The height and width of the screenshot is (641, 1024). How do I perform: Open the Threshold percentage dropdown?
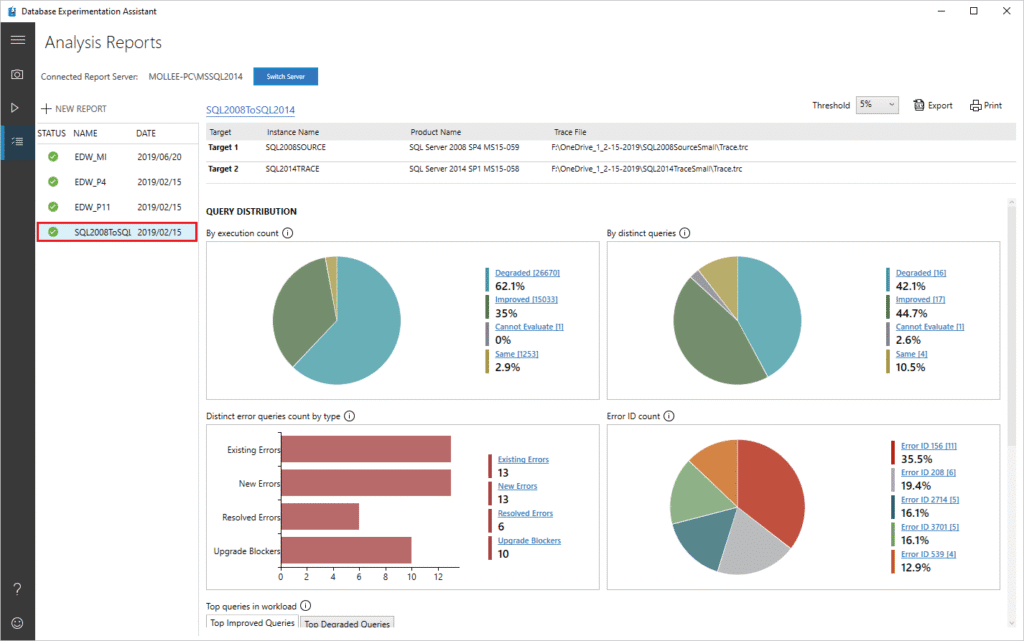[x=877, y=104]
